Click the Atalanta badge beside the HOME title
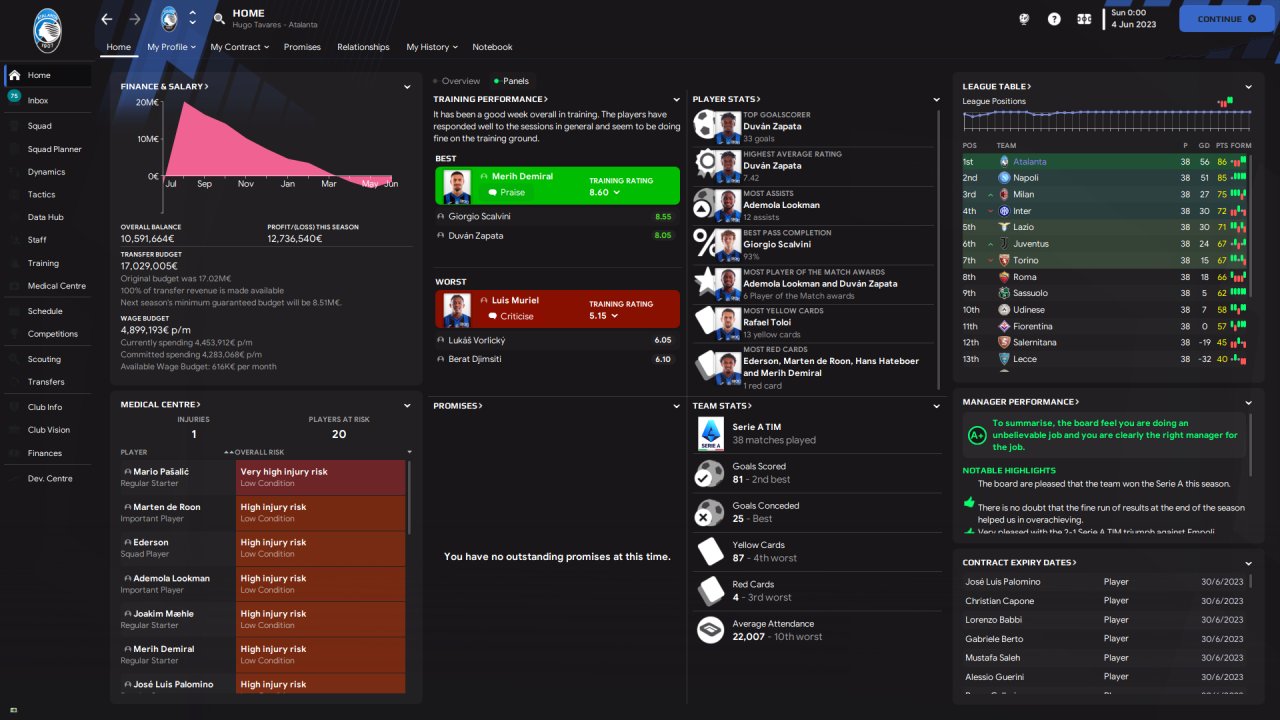This screenshot has height=720, width=1280. point(169,19)
